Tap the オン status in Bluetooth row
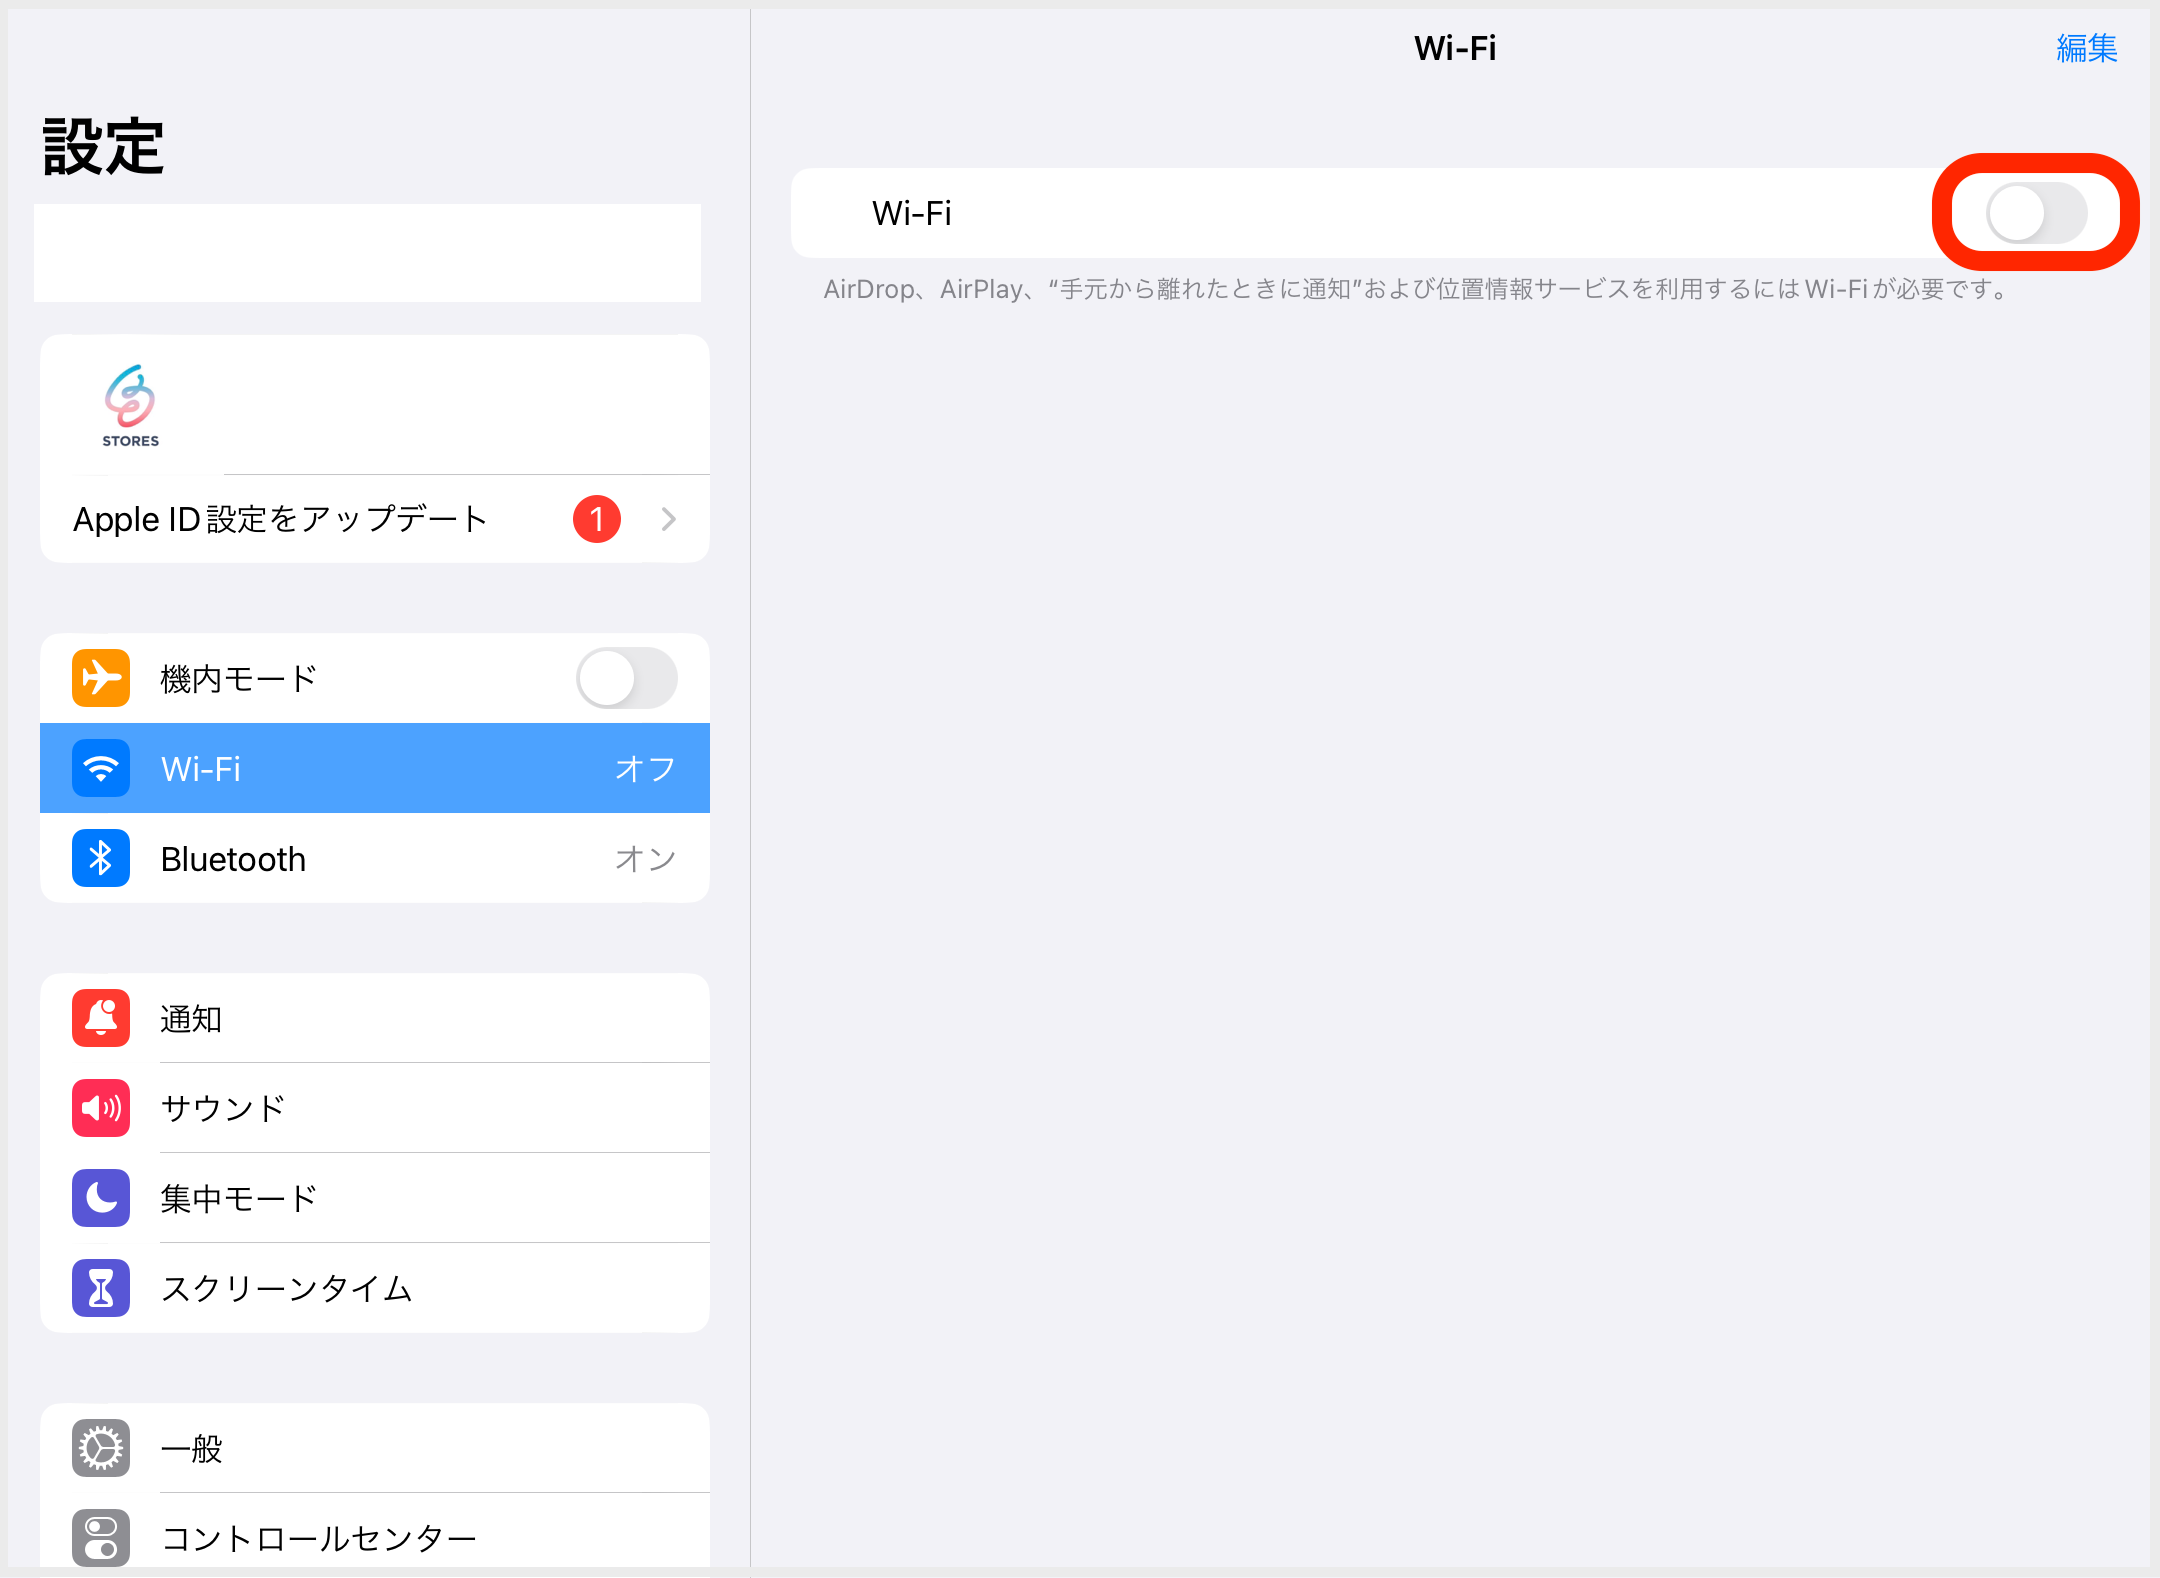The width and height of the screenshot is (2160, 1578). pyautogui.click(x=645, y=858)
